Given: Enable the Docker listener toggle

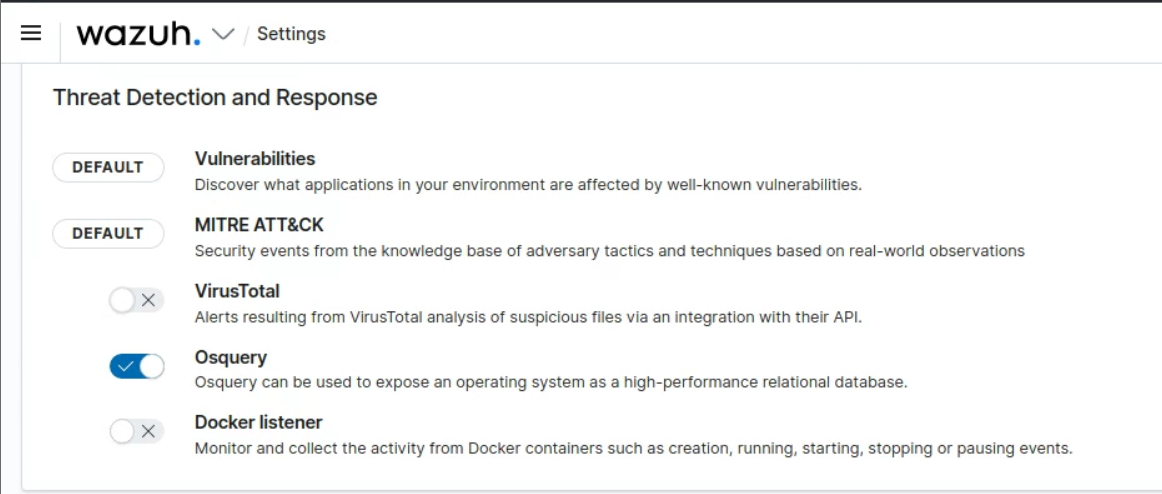Looking at the screenshot, I should pos(137,432).
